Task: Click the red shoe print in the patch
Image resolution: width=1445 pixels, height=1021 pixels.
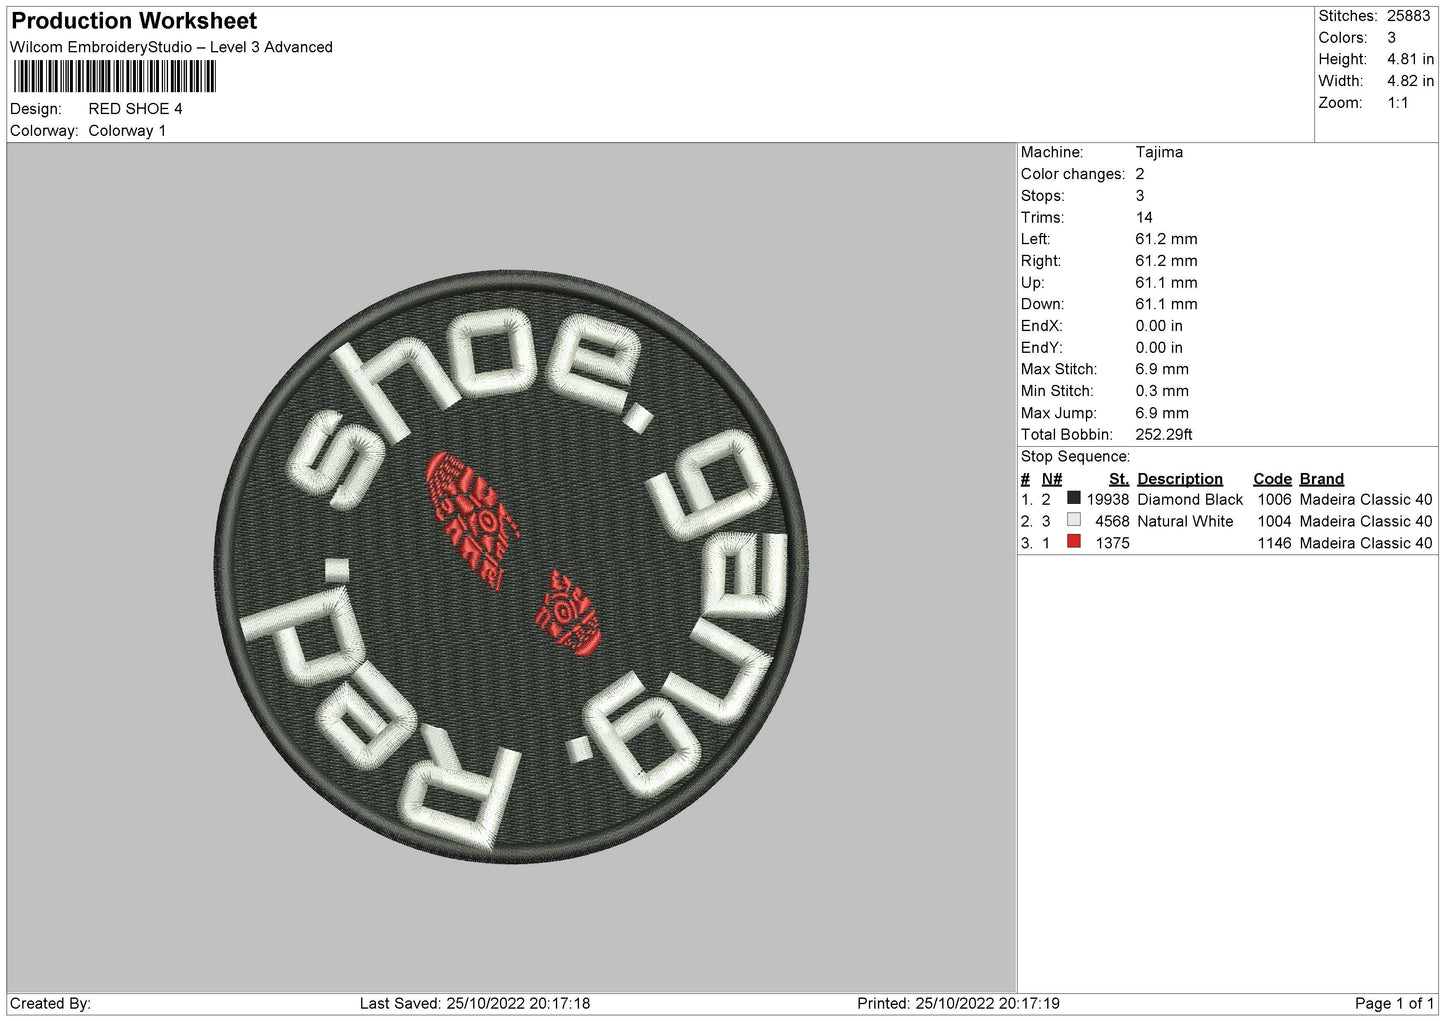Action: pos(514,555)
